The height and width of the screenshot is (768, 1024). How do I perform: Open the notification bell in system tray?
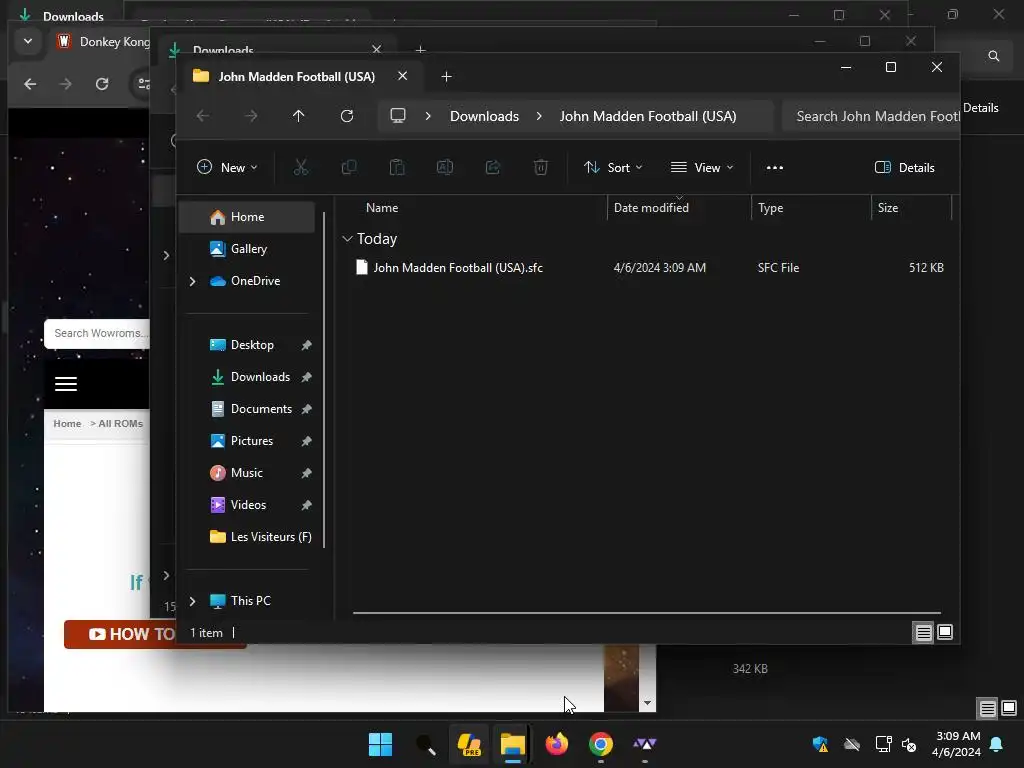coord(997,744)
